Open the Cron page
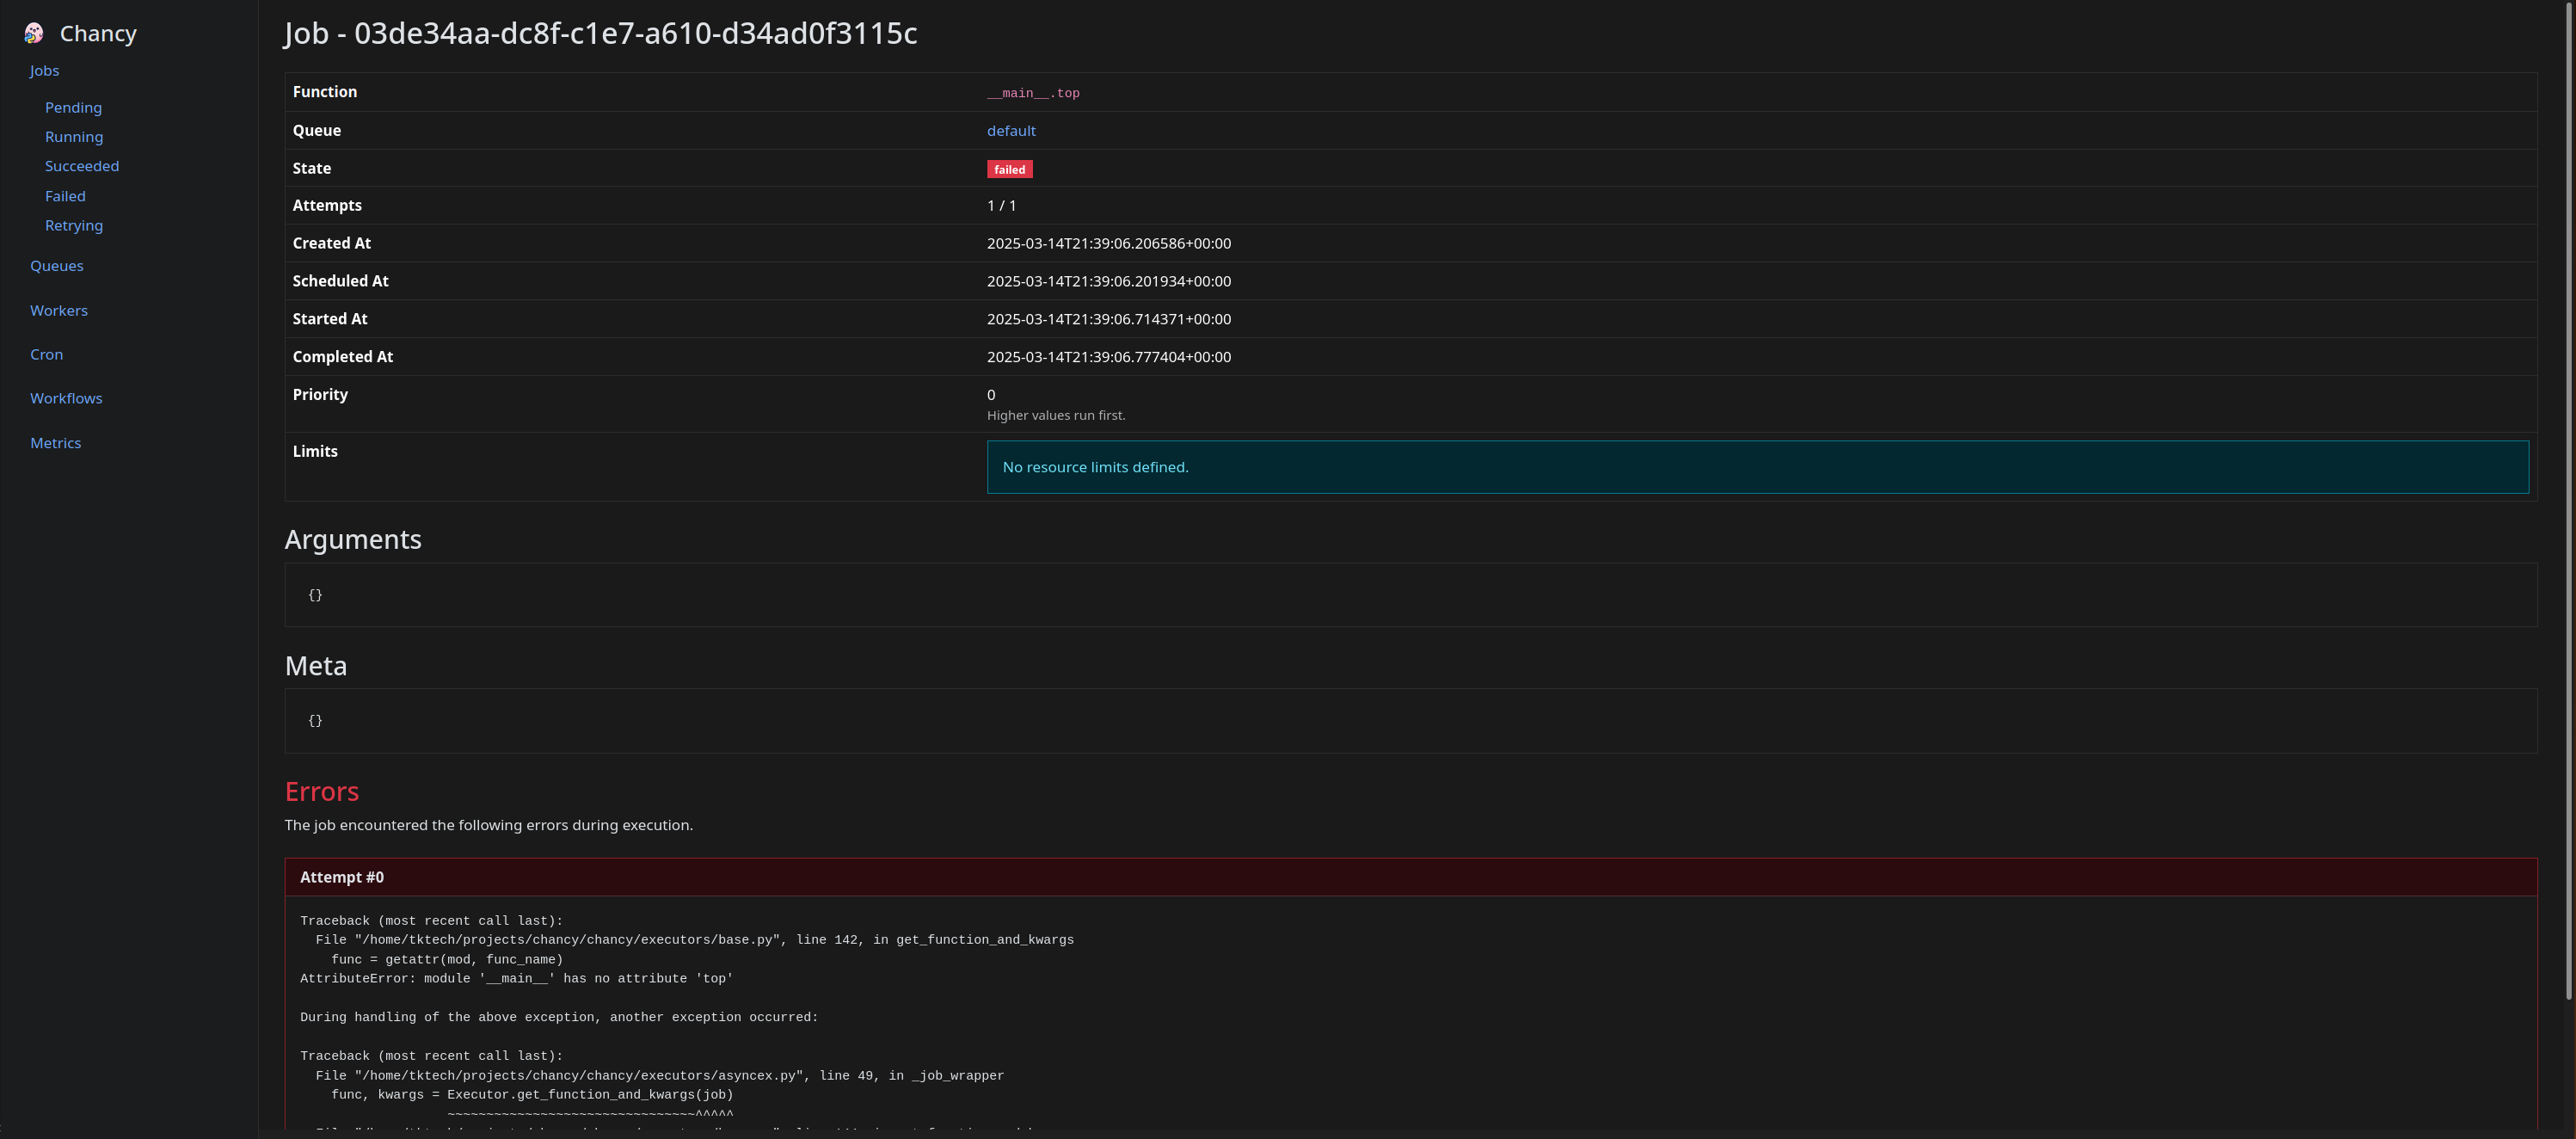Viewport: 2576px width, 1139px height. (46, 355)
